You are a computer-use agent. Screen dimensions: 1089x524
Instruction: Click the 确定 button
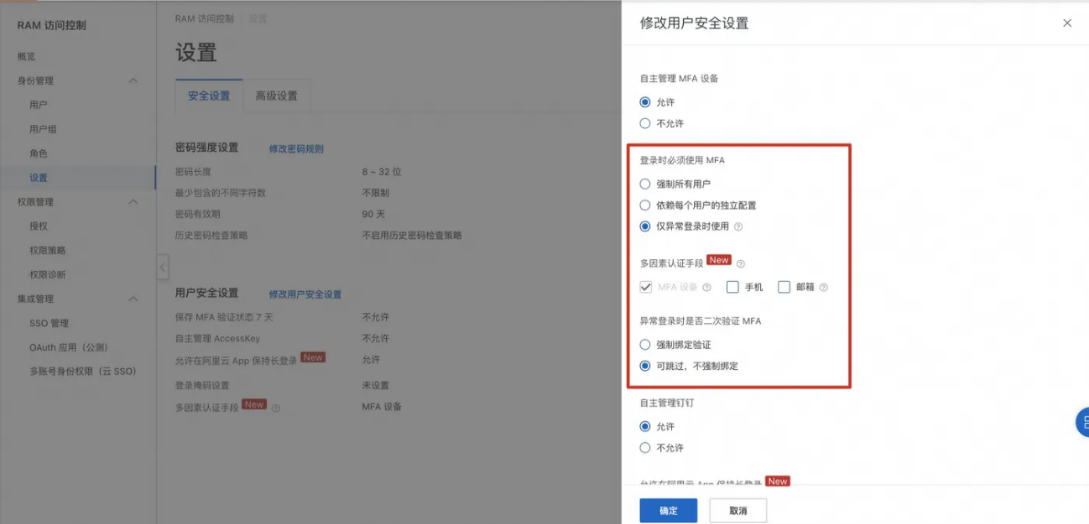pos(668,510)
